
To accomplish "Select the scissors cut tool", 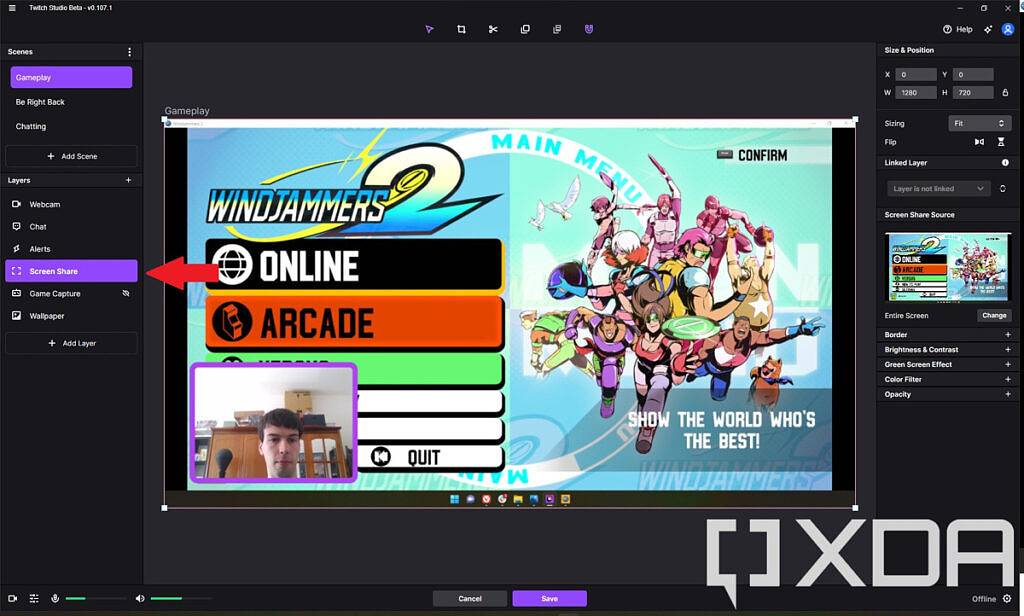I will click(493, 29).
